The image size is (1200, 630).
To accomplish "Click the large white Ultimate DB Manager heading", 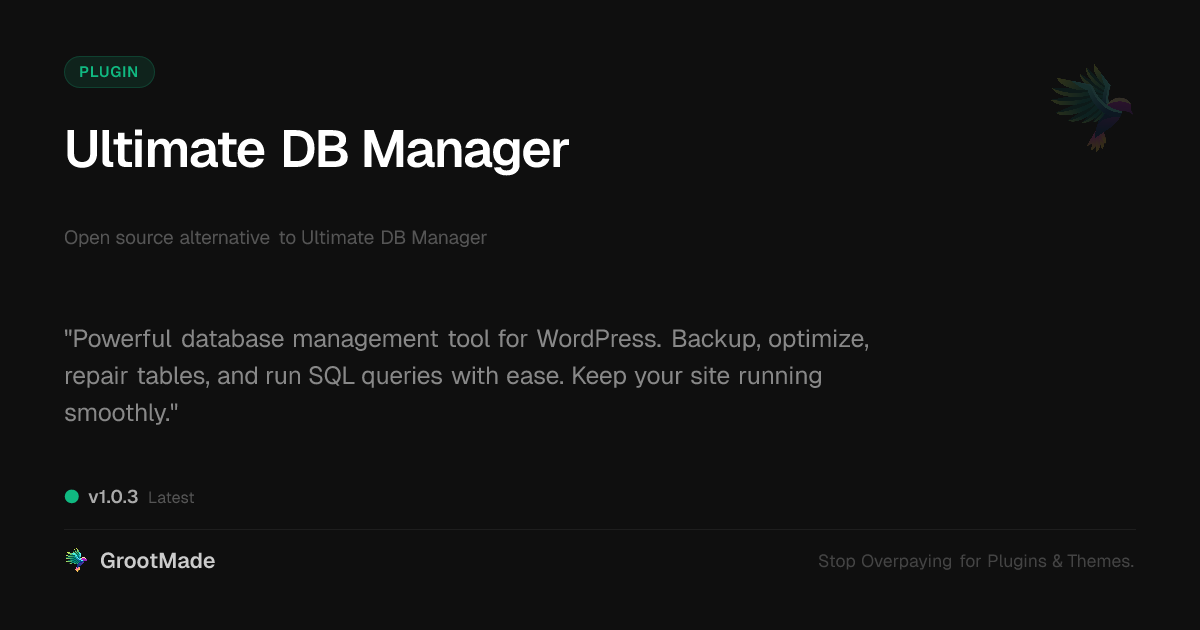I will coord(316,150).
